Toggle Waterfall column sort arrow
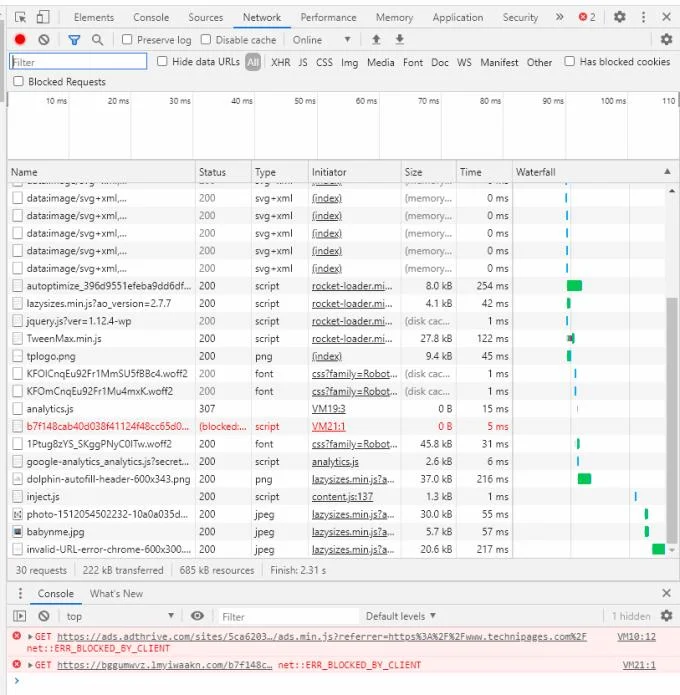680x695 pixels. [667, 172]
